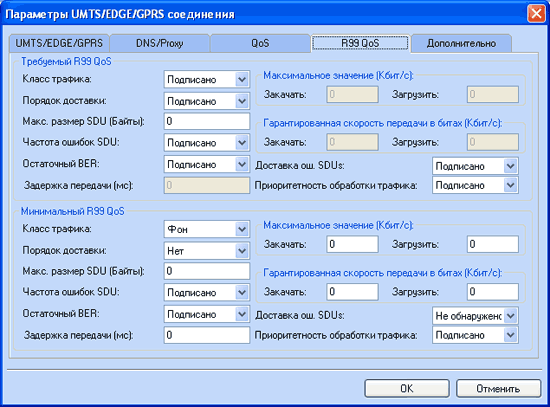
Task: Click the Отменить button
Action: click(x=498, y=388)
